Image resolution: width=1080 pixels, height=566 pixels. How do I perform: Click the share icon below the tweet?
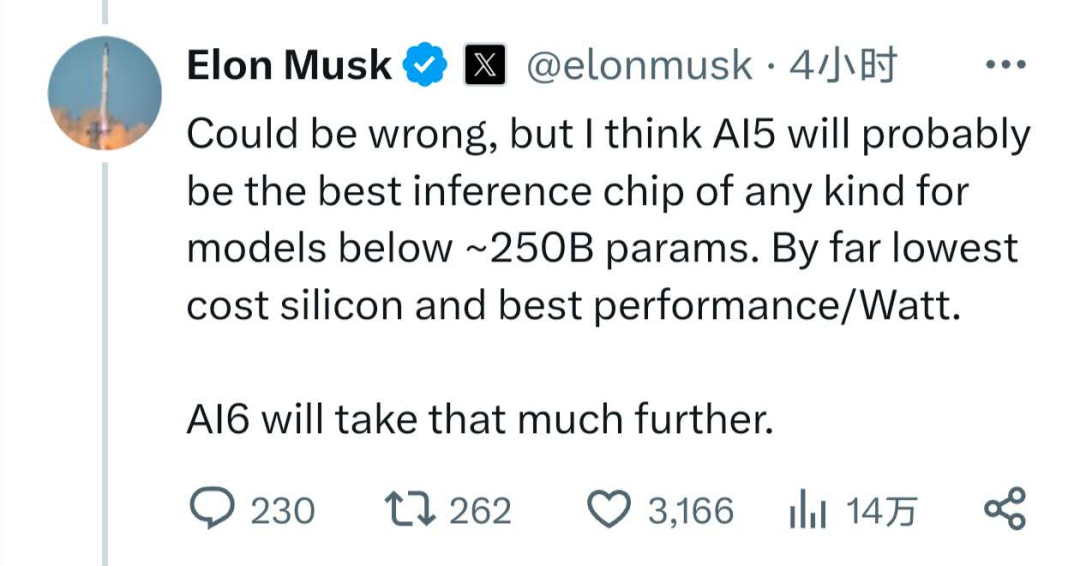tap(1004, 510)
